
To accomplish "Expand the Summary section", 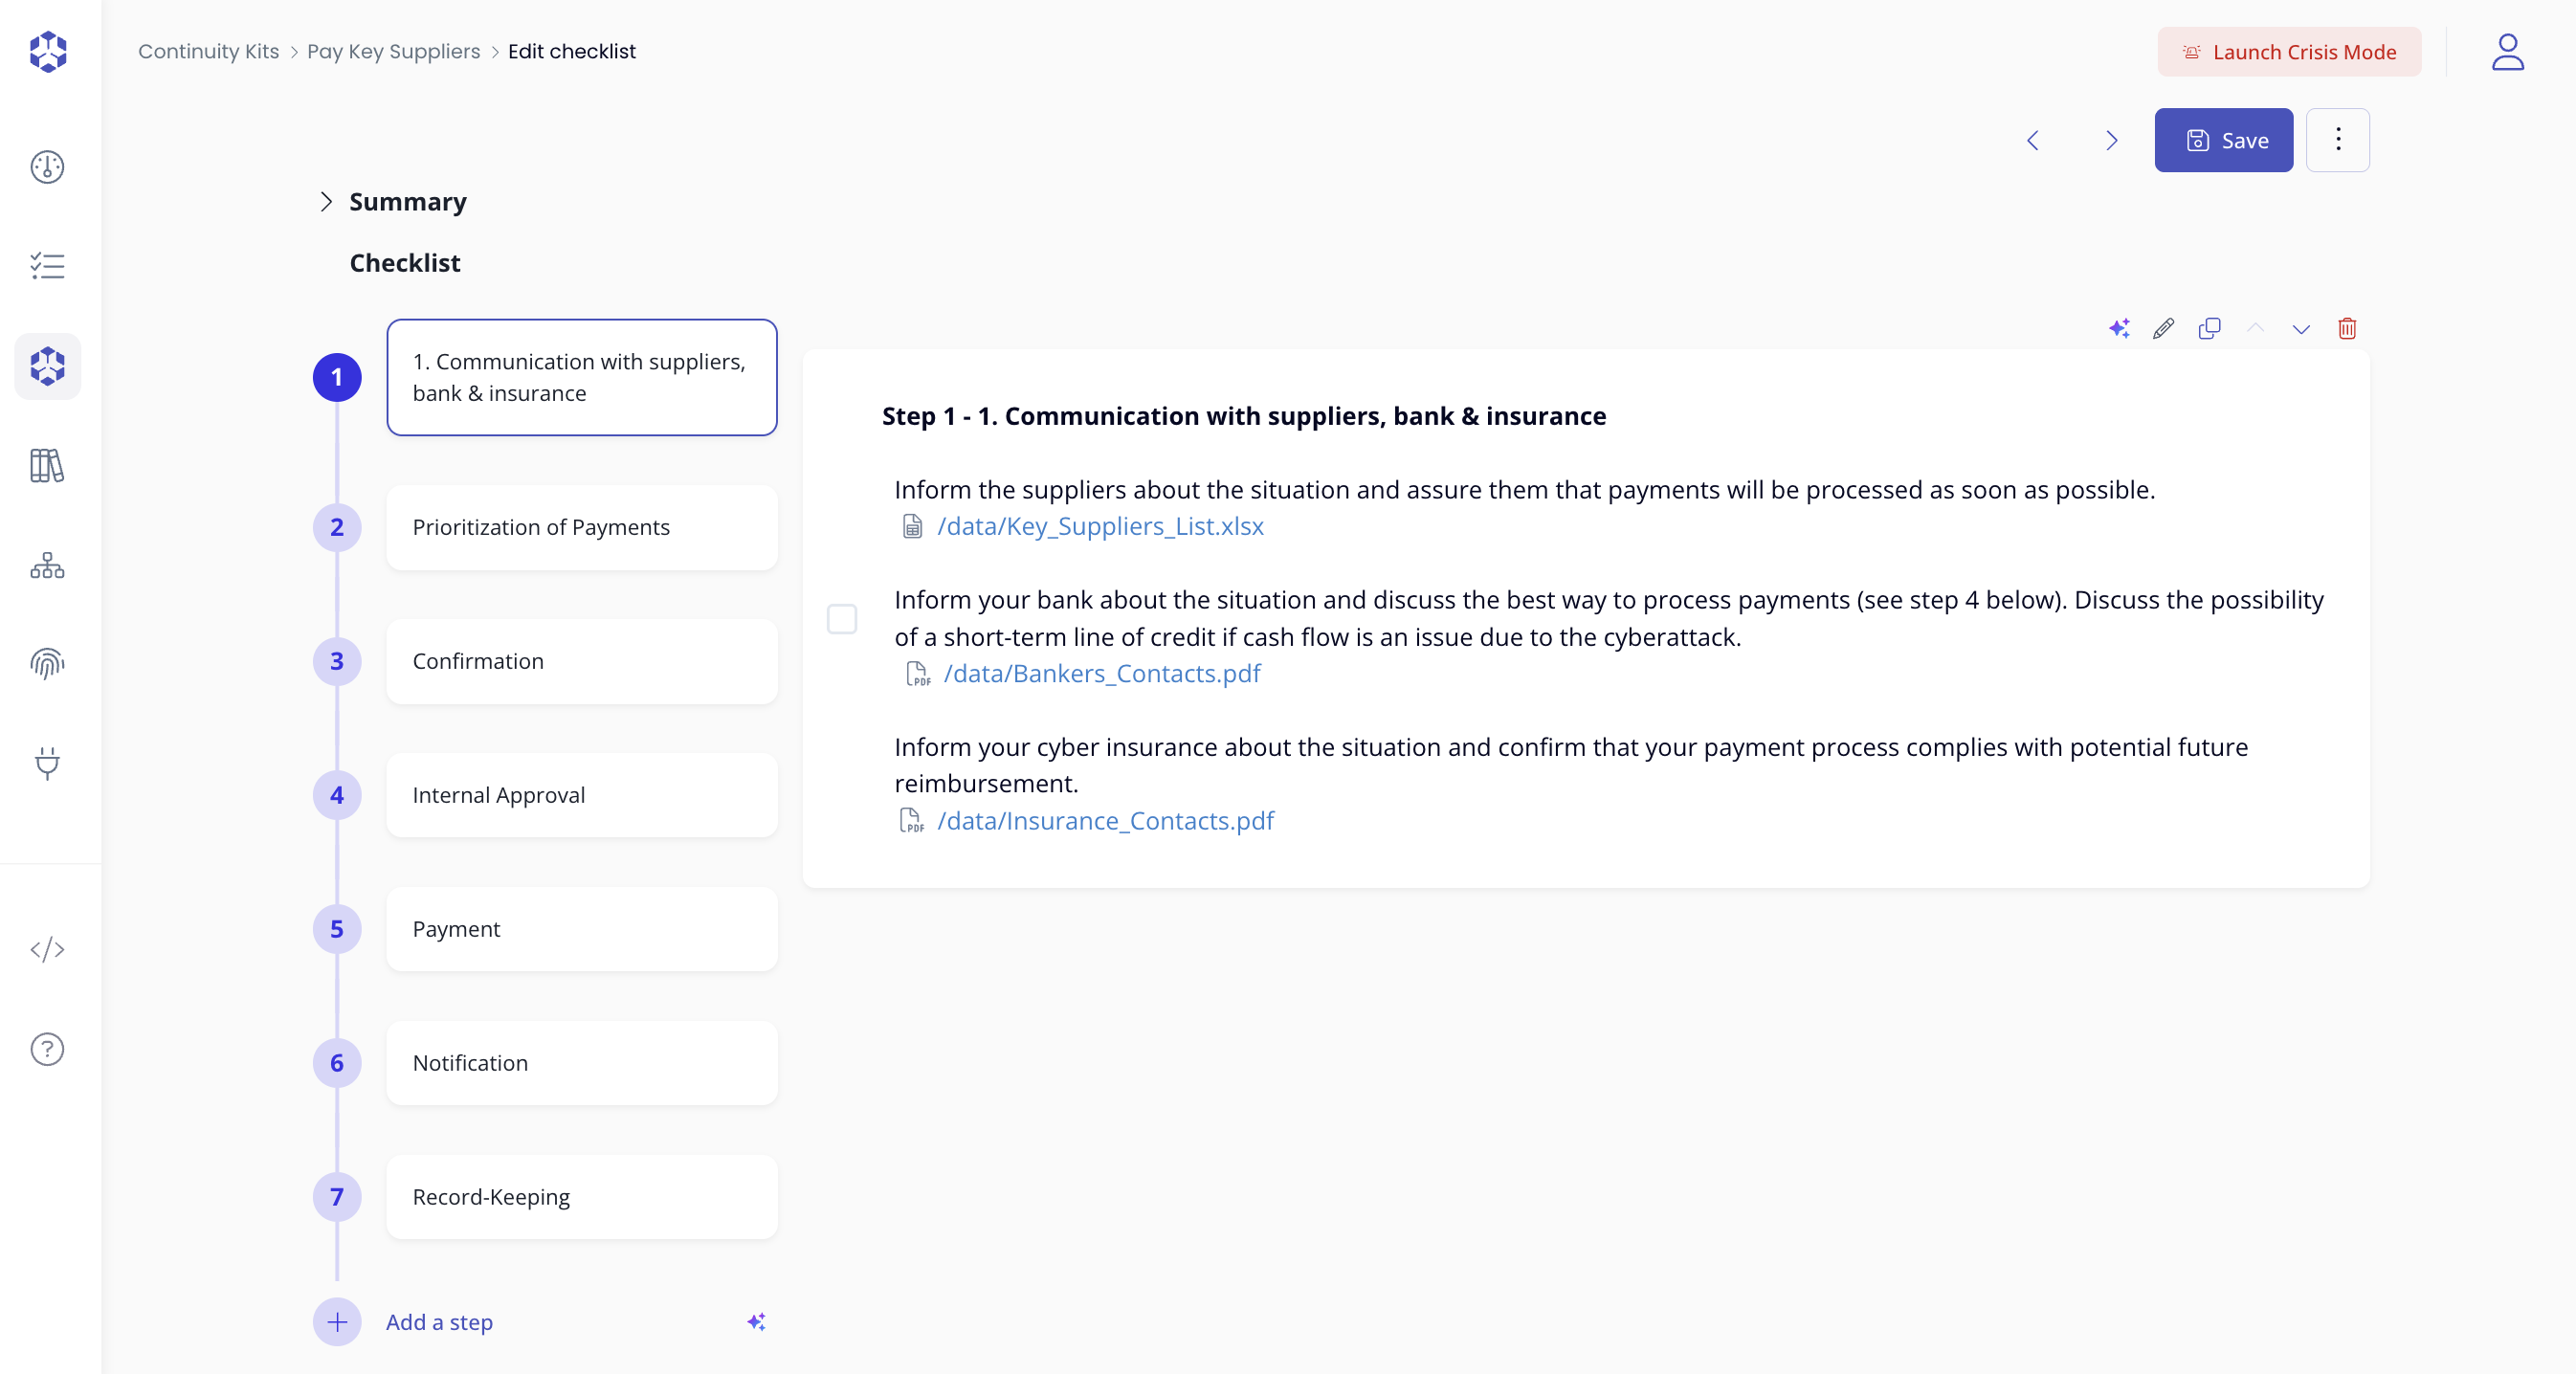I will click(326, 202).
